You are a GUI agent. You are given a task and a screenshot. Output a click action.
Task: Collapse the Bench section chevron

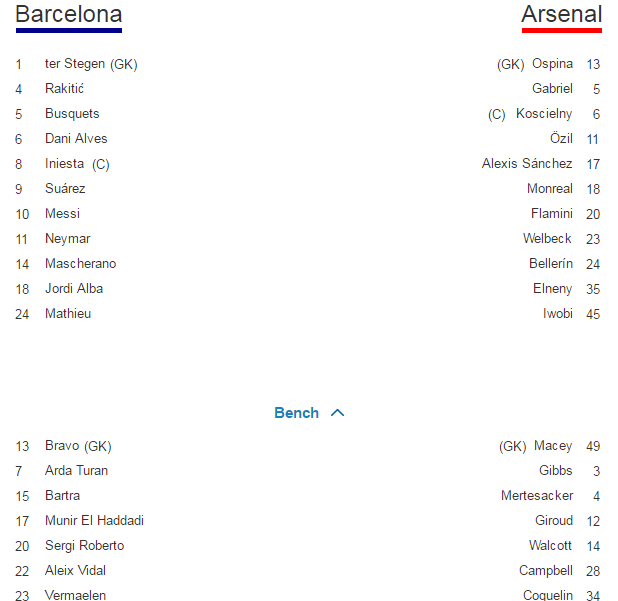tap(337, 413)
